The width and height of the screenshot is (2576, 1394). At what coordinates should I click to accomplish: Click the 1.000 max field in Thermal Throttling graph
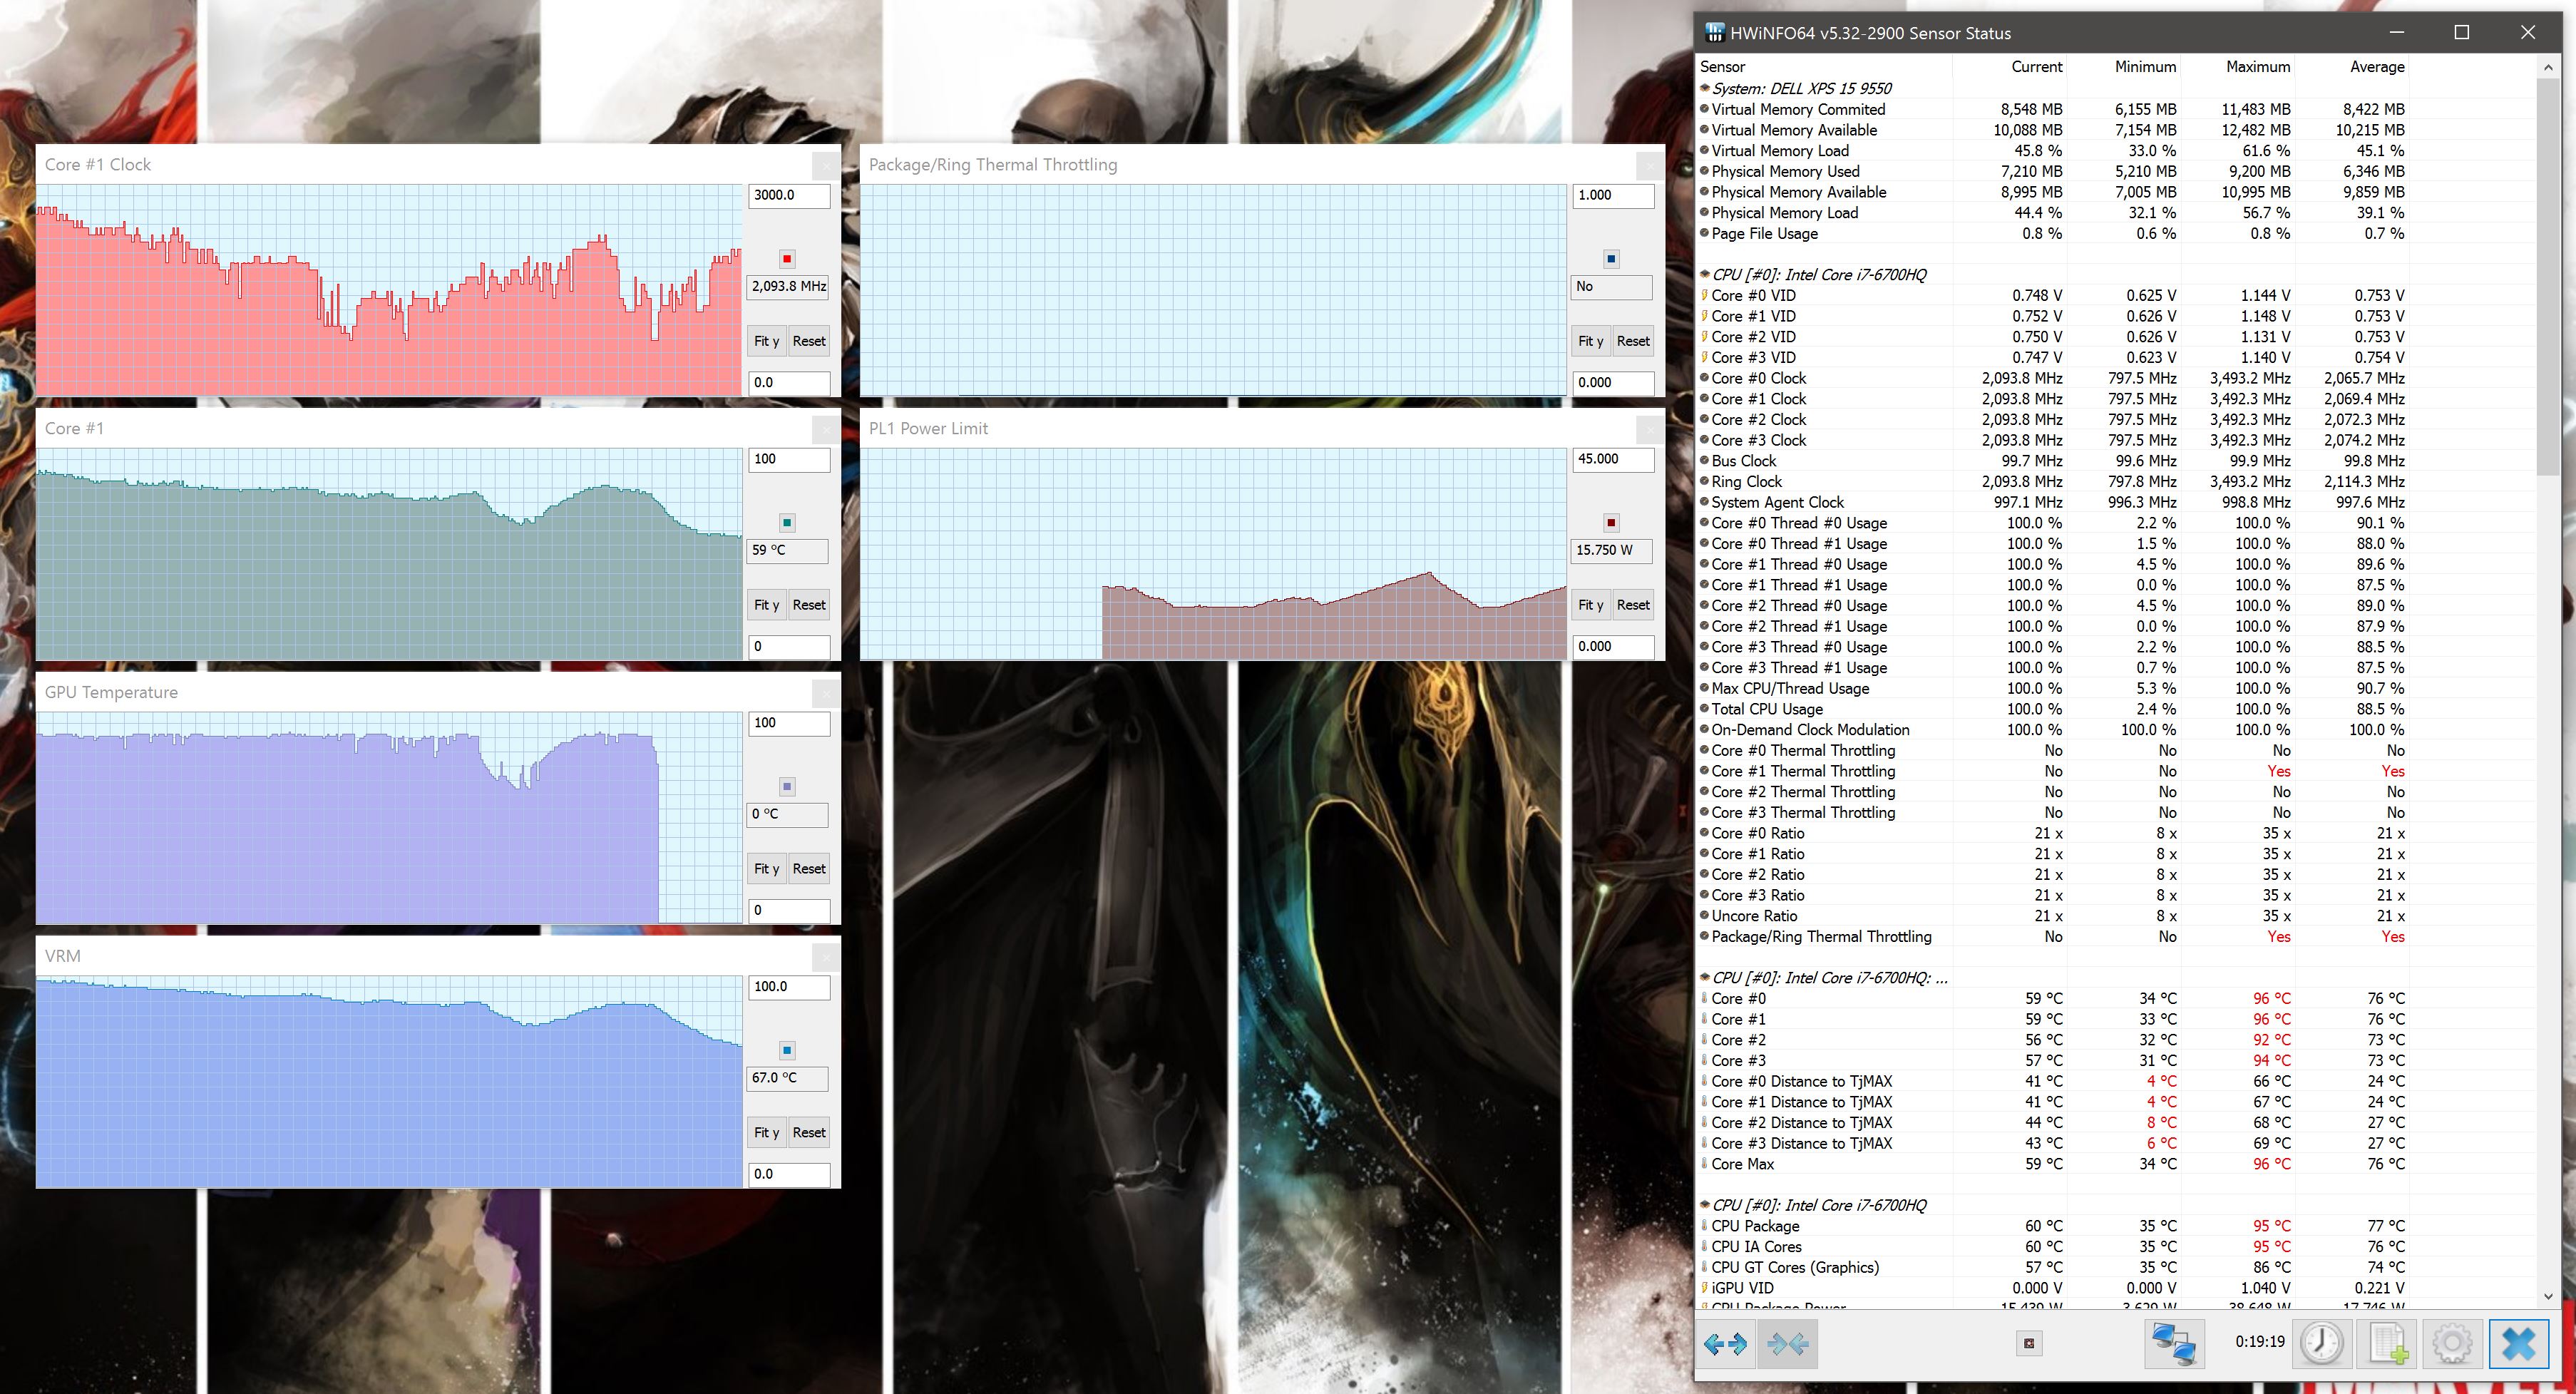pyautogui.click(x=1613, y=196)
